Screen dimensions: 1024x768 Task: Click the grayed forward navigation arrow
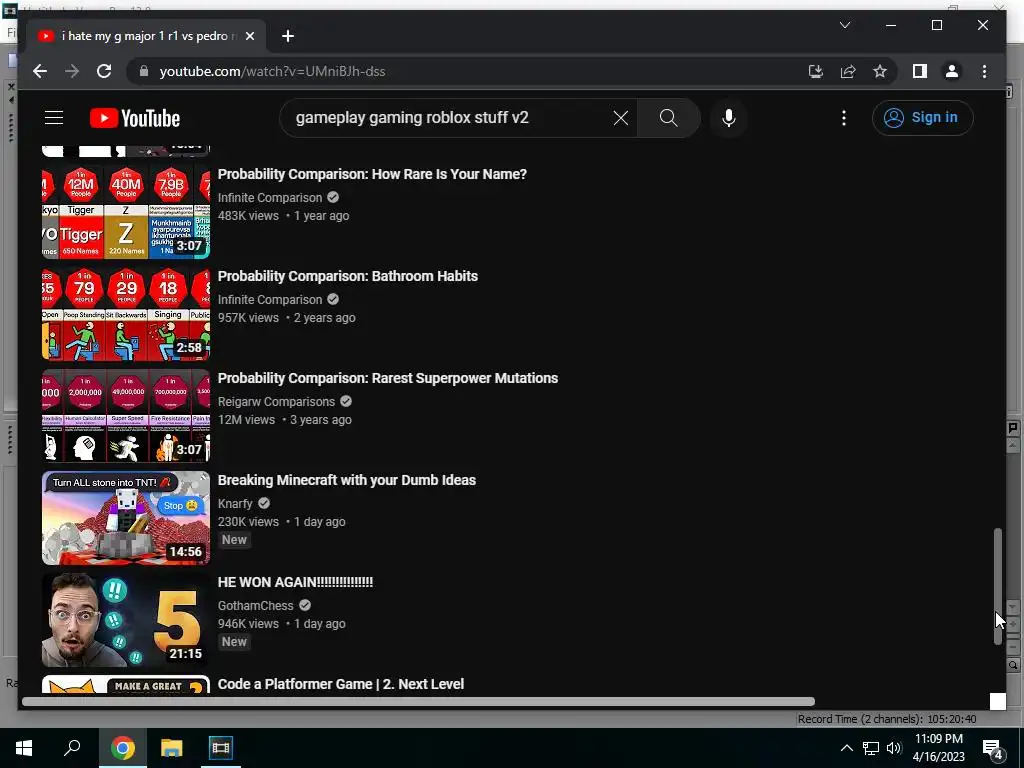tap(72, 71)
